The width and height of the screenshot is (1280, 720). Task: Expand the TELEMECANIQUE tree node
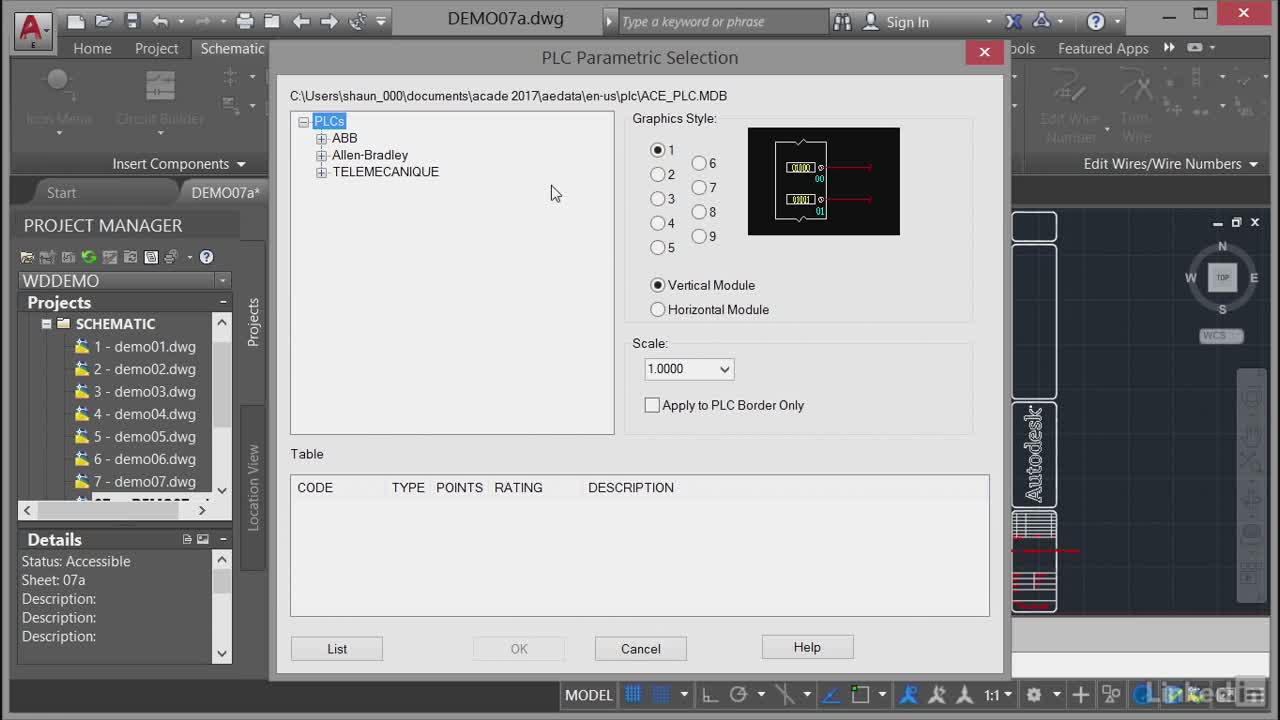tap(321, 173)
